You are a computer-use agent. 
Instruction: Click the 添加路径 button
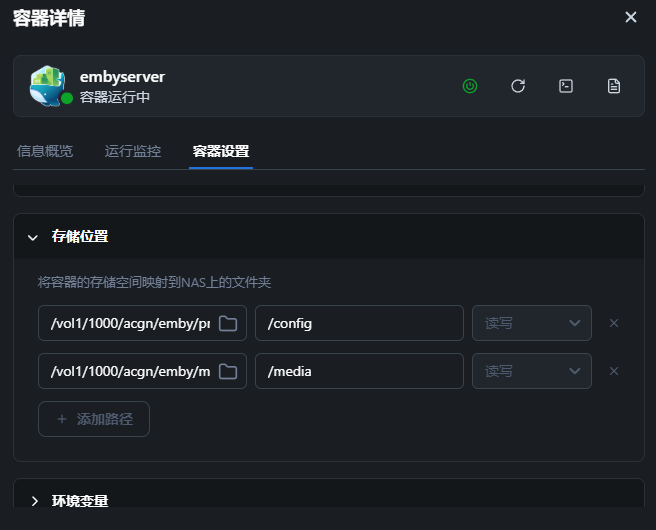click(94, 419)
